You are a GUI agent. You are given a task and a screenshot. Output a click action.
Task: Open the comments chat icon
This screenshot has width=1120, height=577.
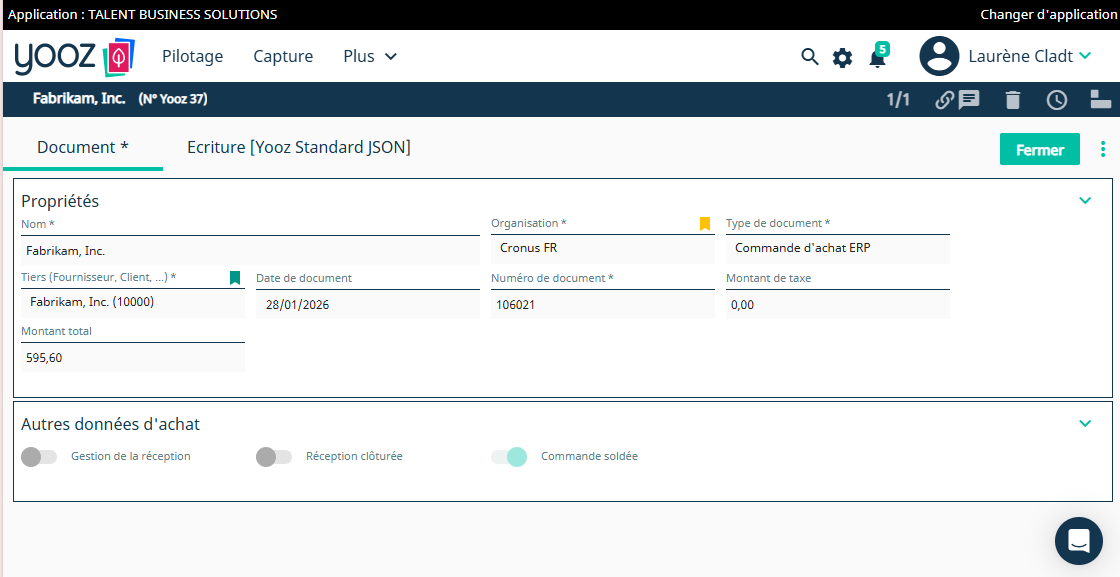(969, 100)
